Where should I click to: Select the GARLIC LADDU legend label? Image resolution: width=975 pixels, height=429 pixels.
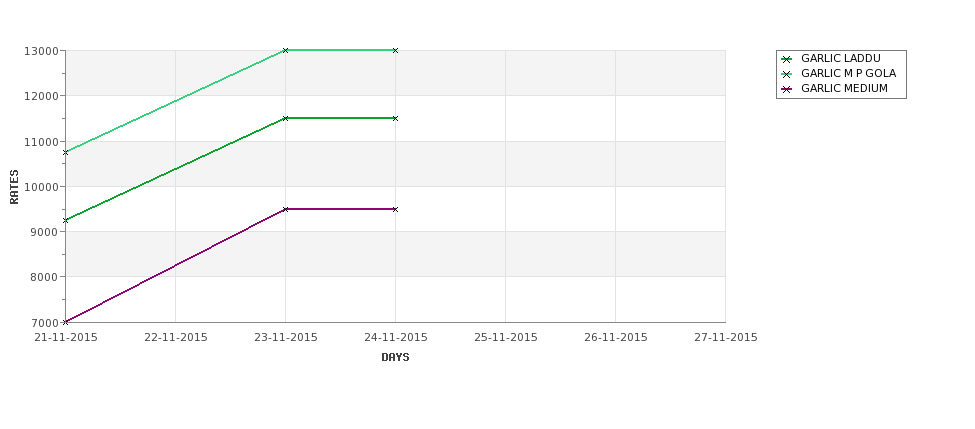[841, 58]
